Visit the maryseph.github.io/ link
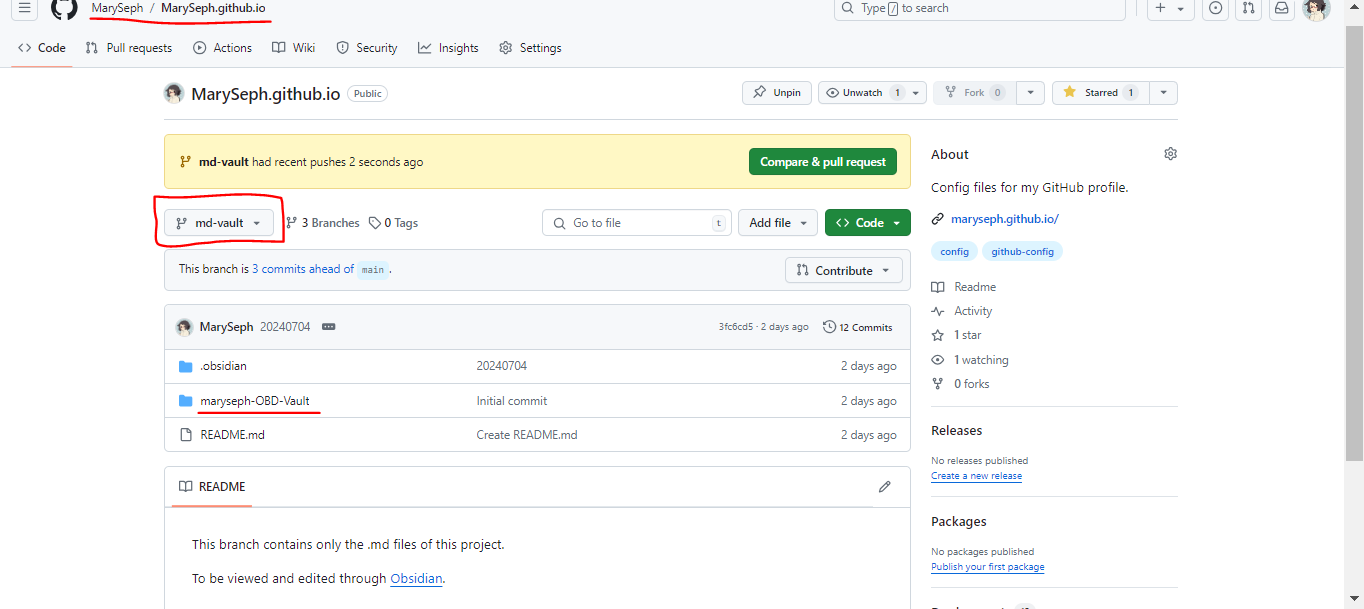The image size is (1364, 609). 1004,218
